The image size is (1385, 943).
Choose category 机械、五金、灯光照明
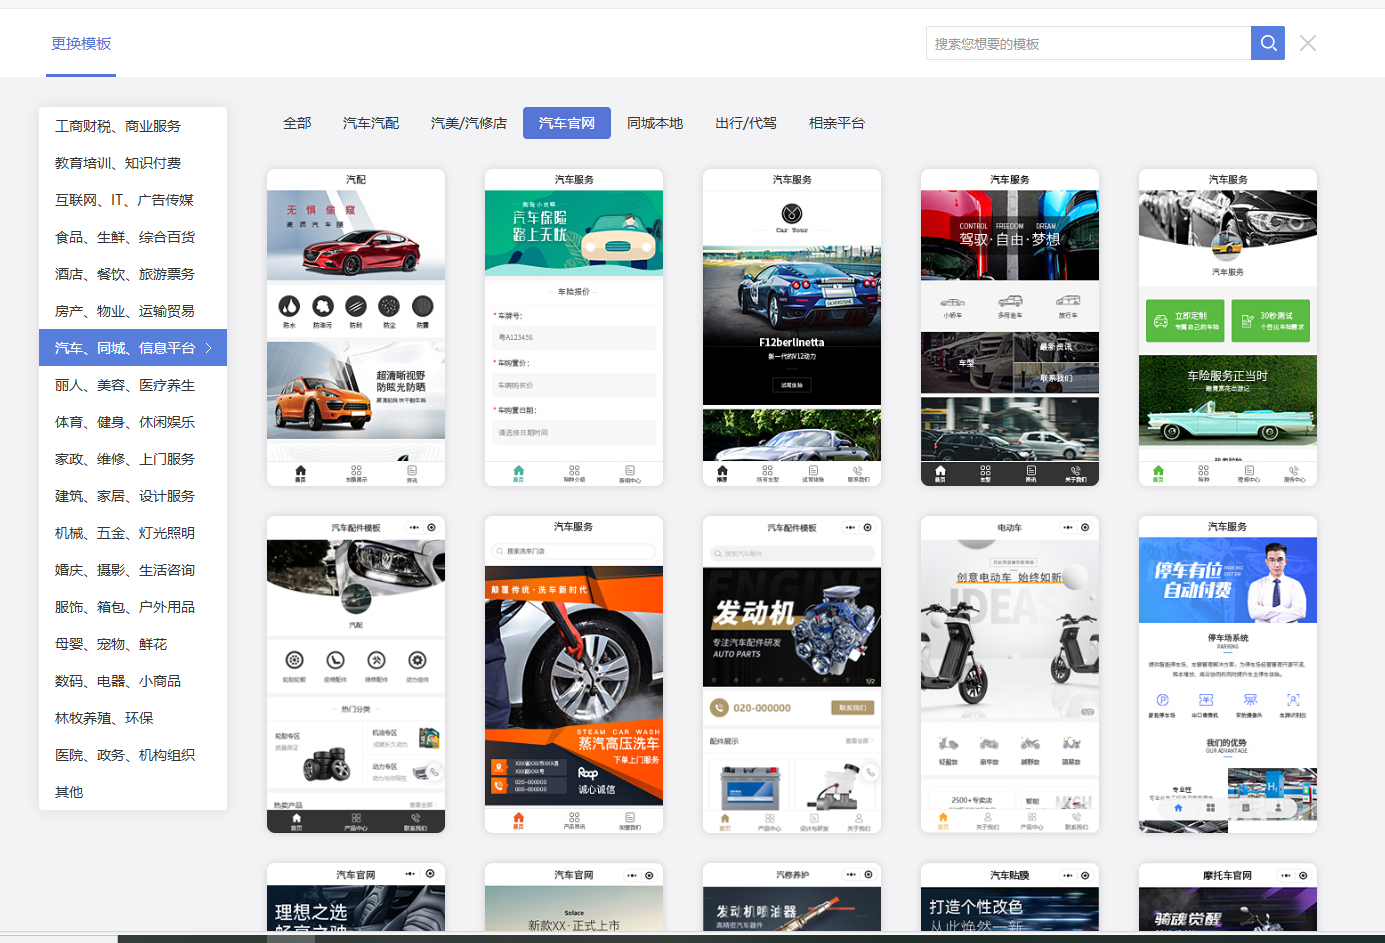(133, 533)
